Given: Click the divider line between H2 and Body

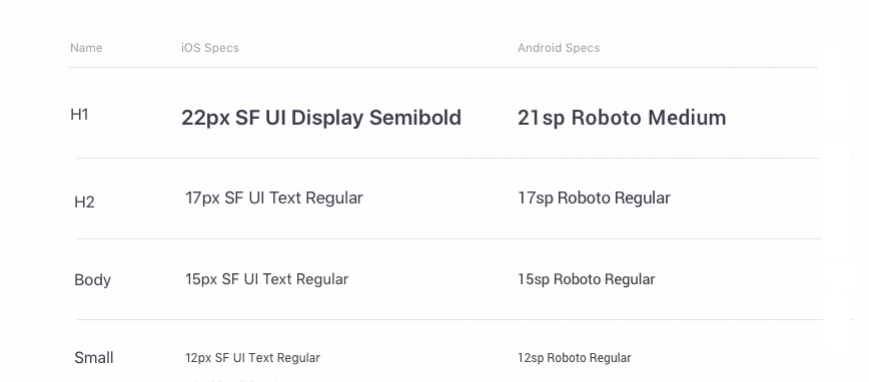Looking at the screenshot, I should click(x=449, y=239).
